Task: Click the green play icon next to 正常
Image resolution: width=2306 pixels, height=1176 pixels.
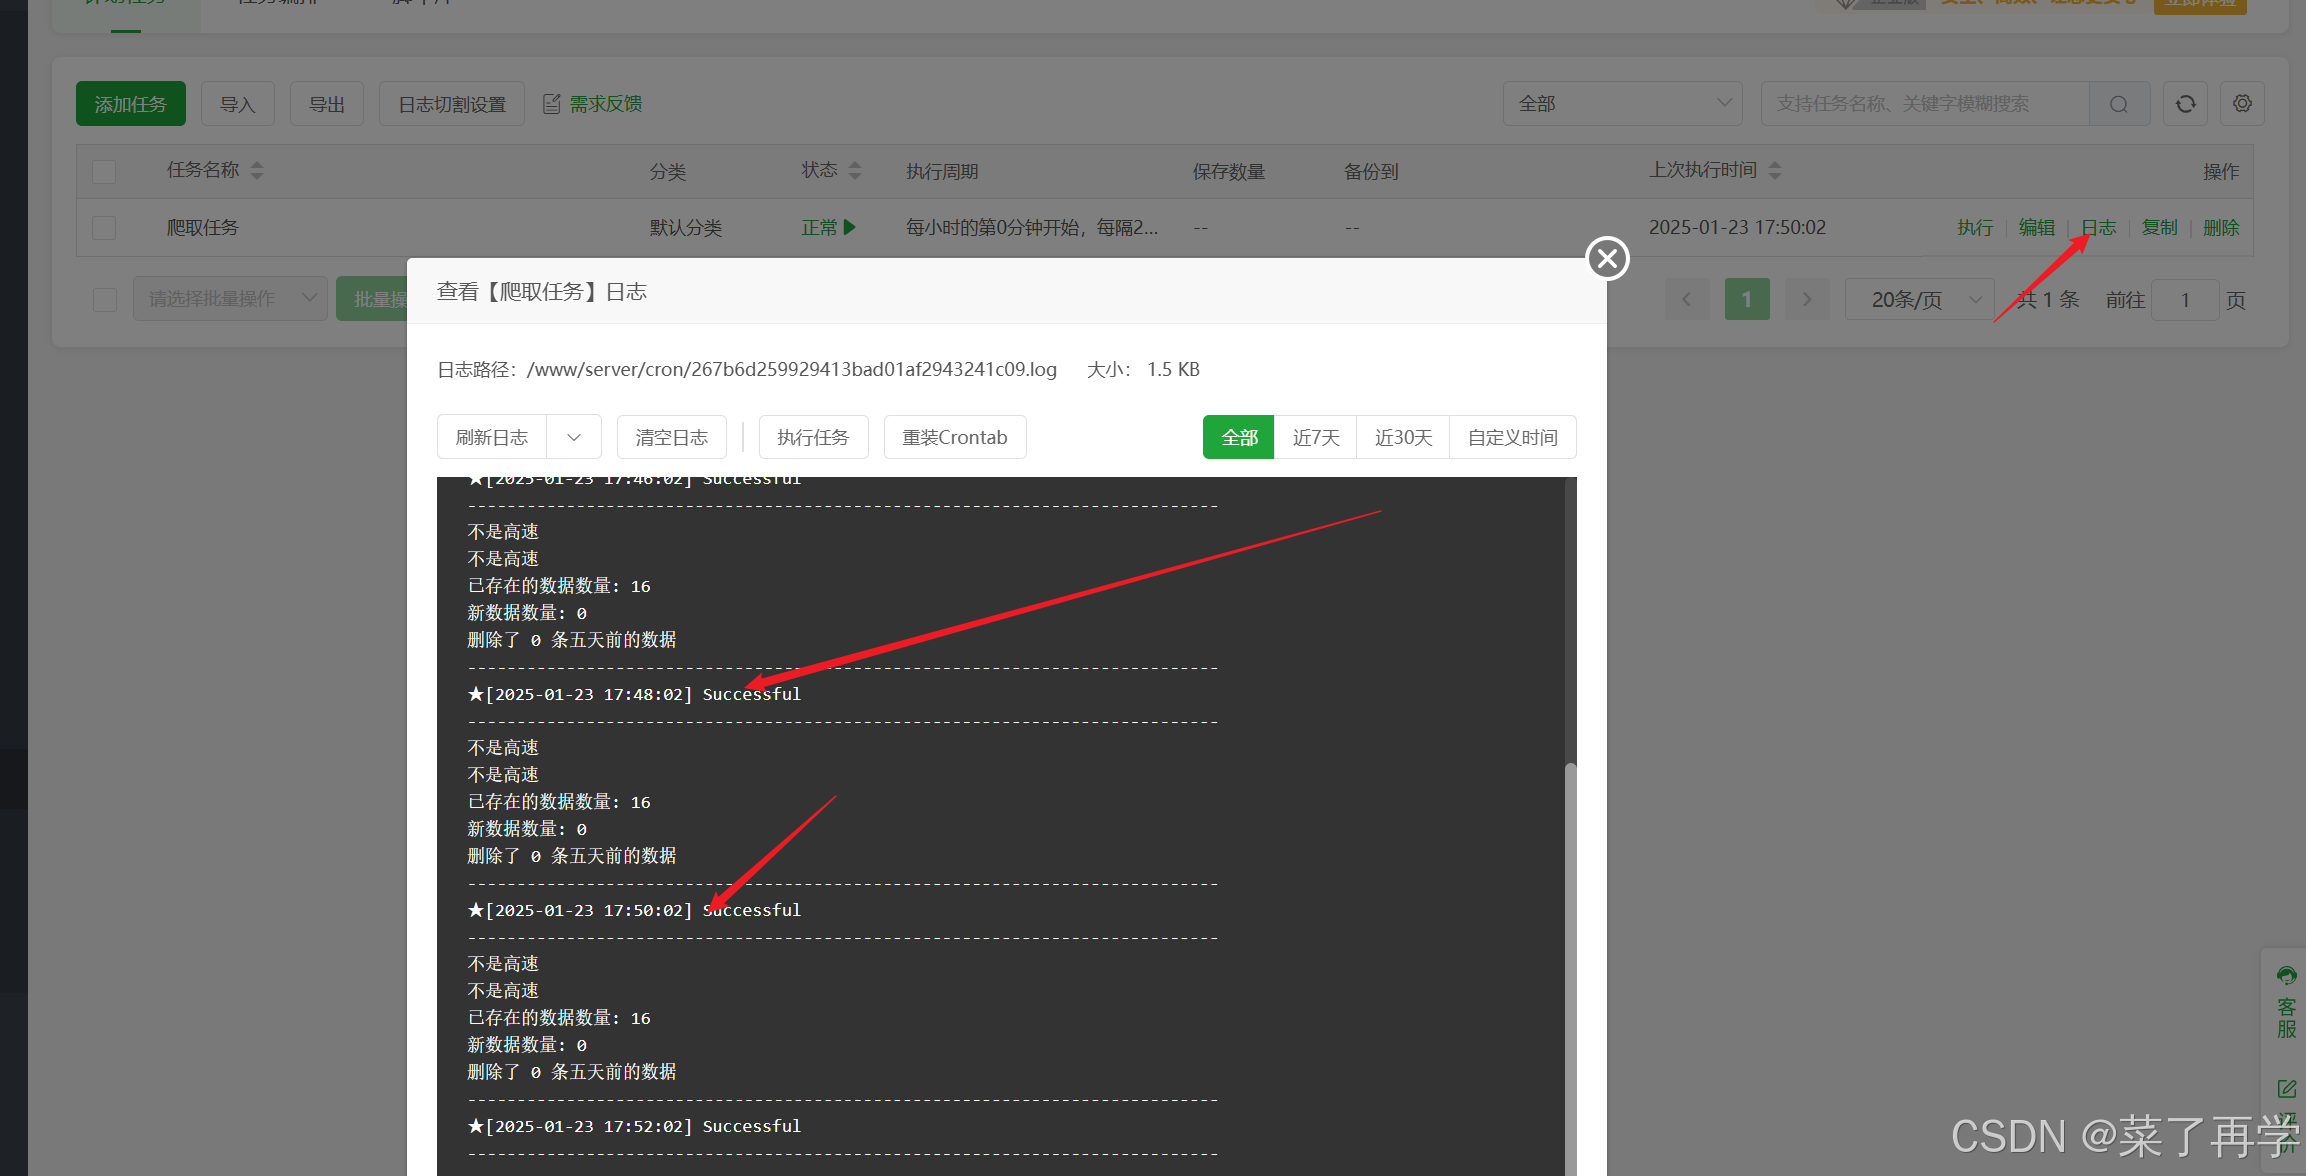Action: (x=850, y=227)
